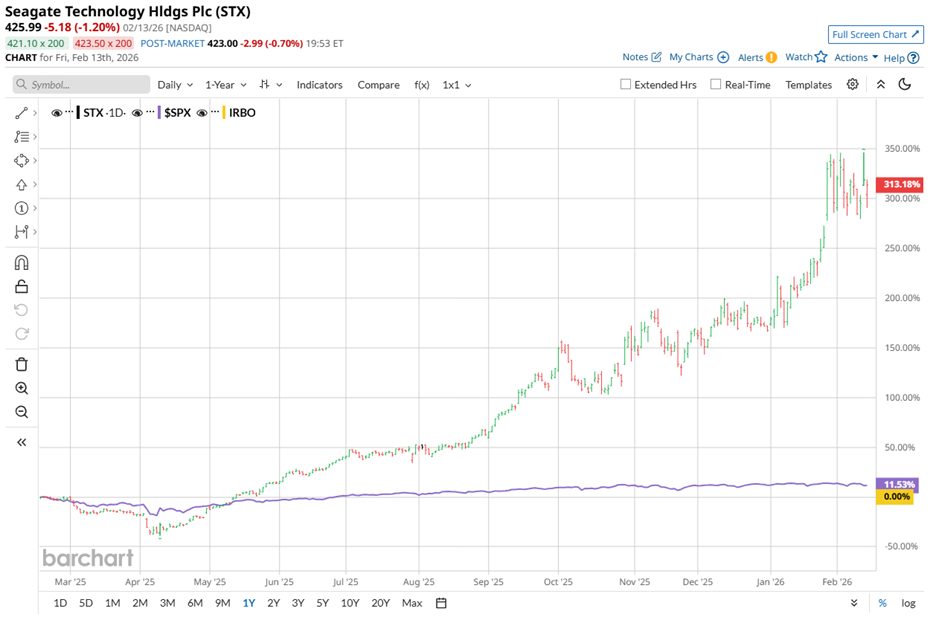This screenshot has width=936, height=620.
Task: Open the calendar icon next to time ranges
Action: point(439,603)
